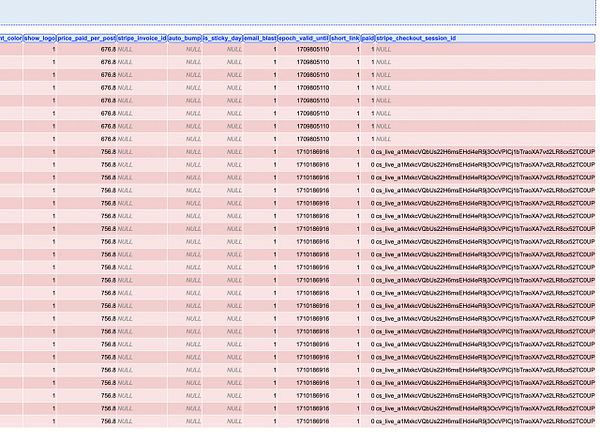Select the email_blast column header
The width and height of the screenshot is (600, 445).
pyautogui.click(x=260, y=38)
